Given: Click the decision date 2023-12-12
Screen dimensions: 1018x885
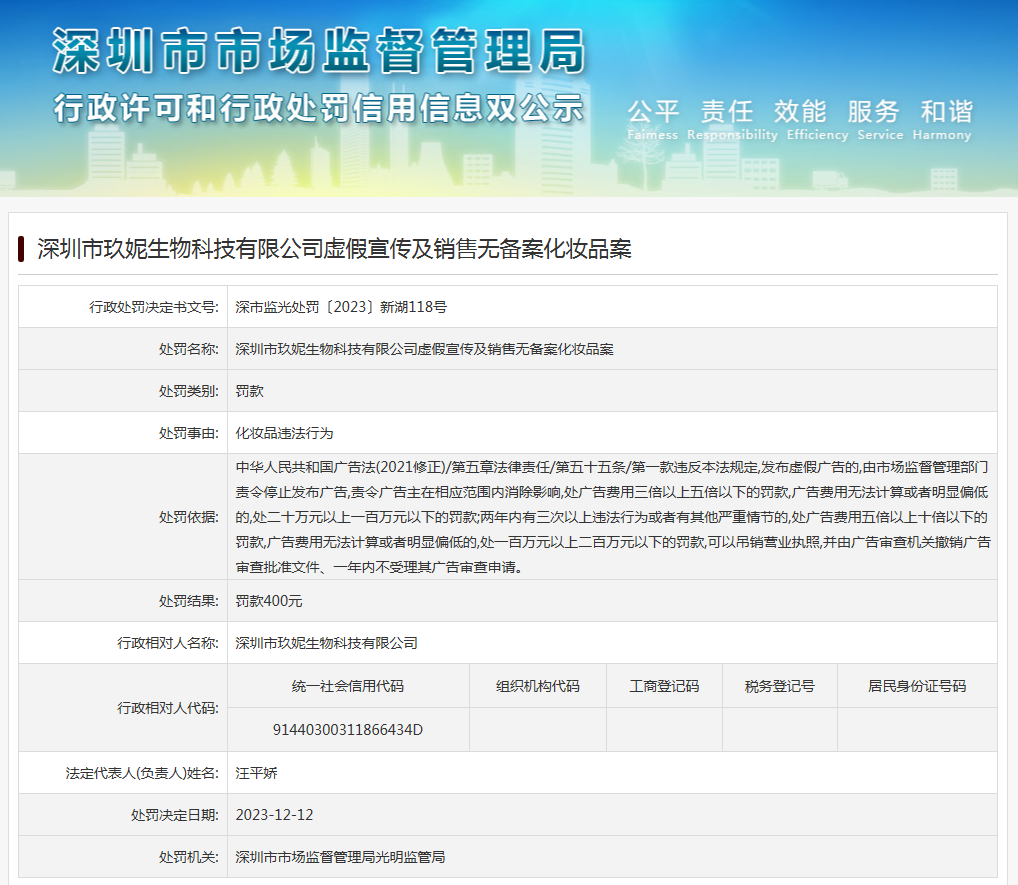Looking at the screenshot, I should (x=274, y=815).
